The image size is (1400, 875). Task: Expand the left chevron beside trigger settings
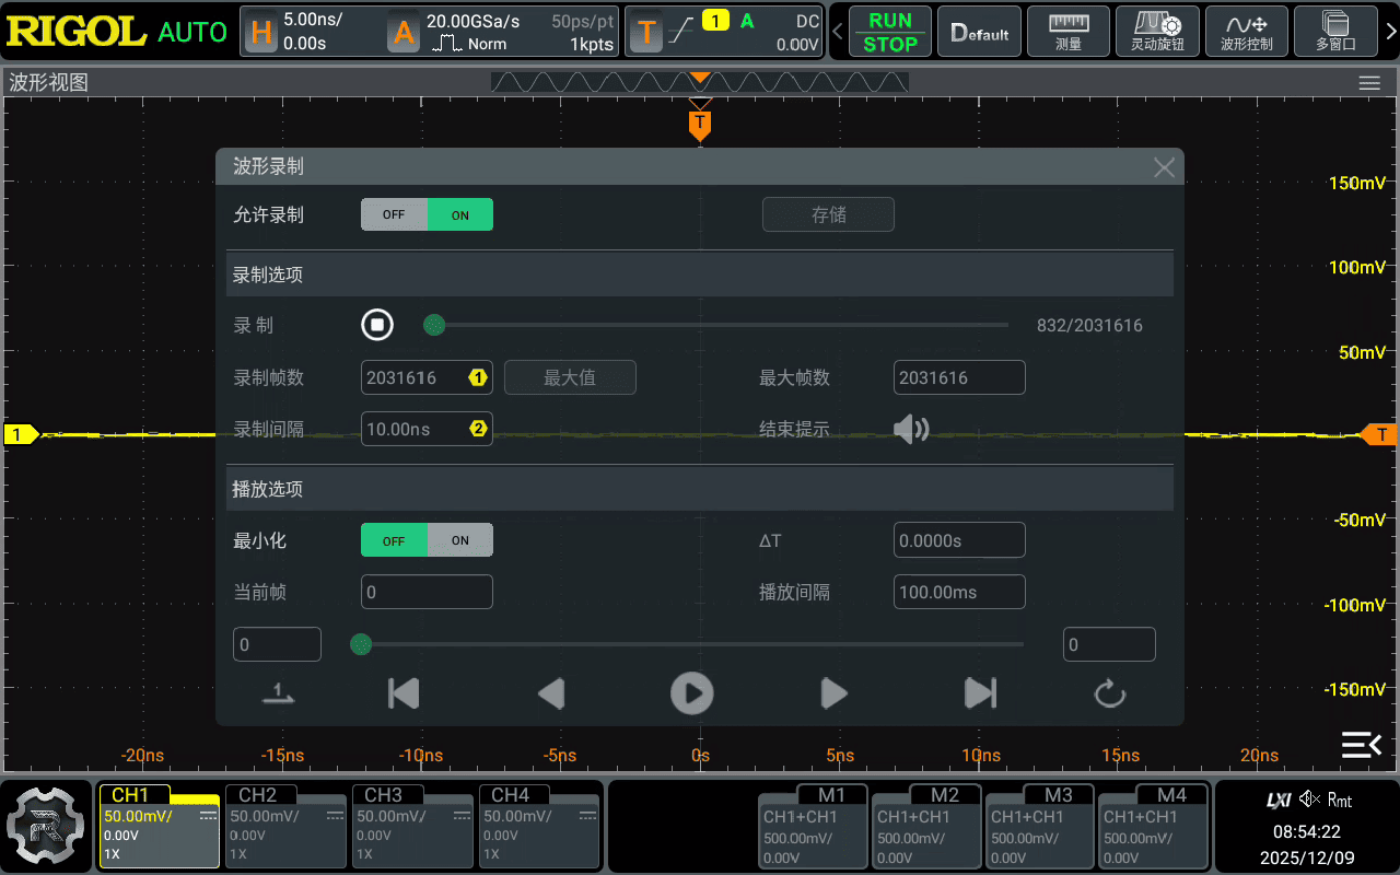point(836,31)
